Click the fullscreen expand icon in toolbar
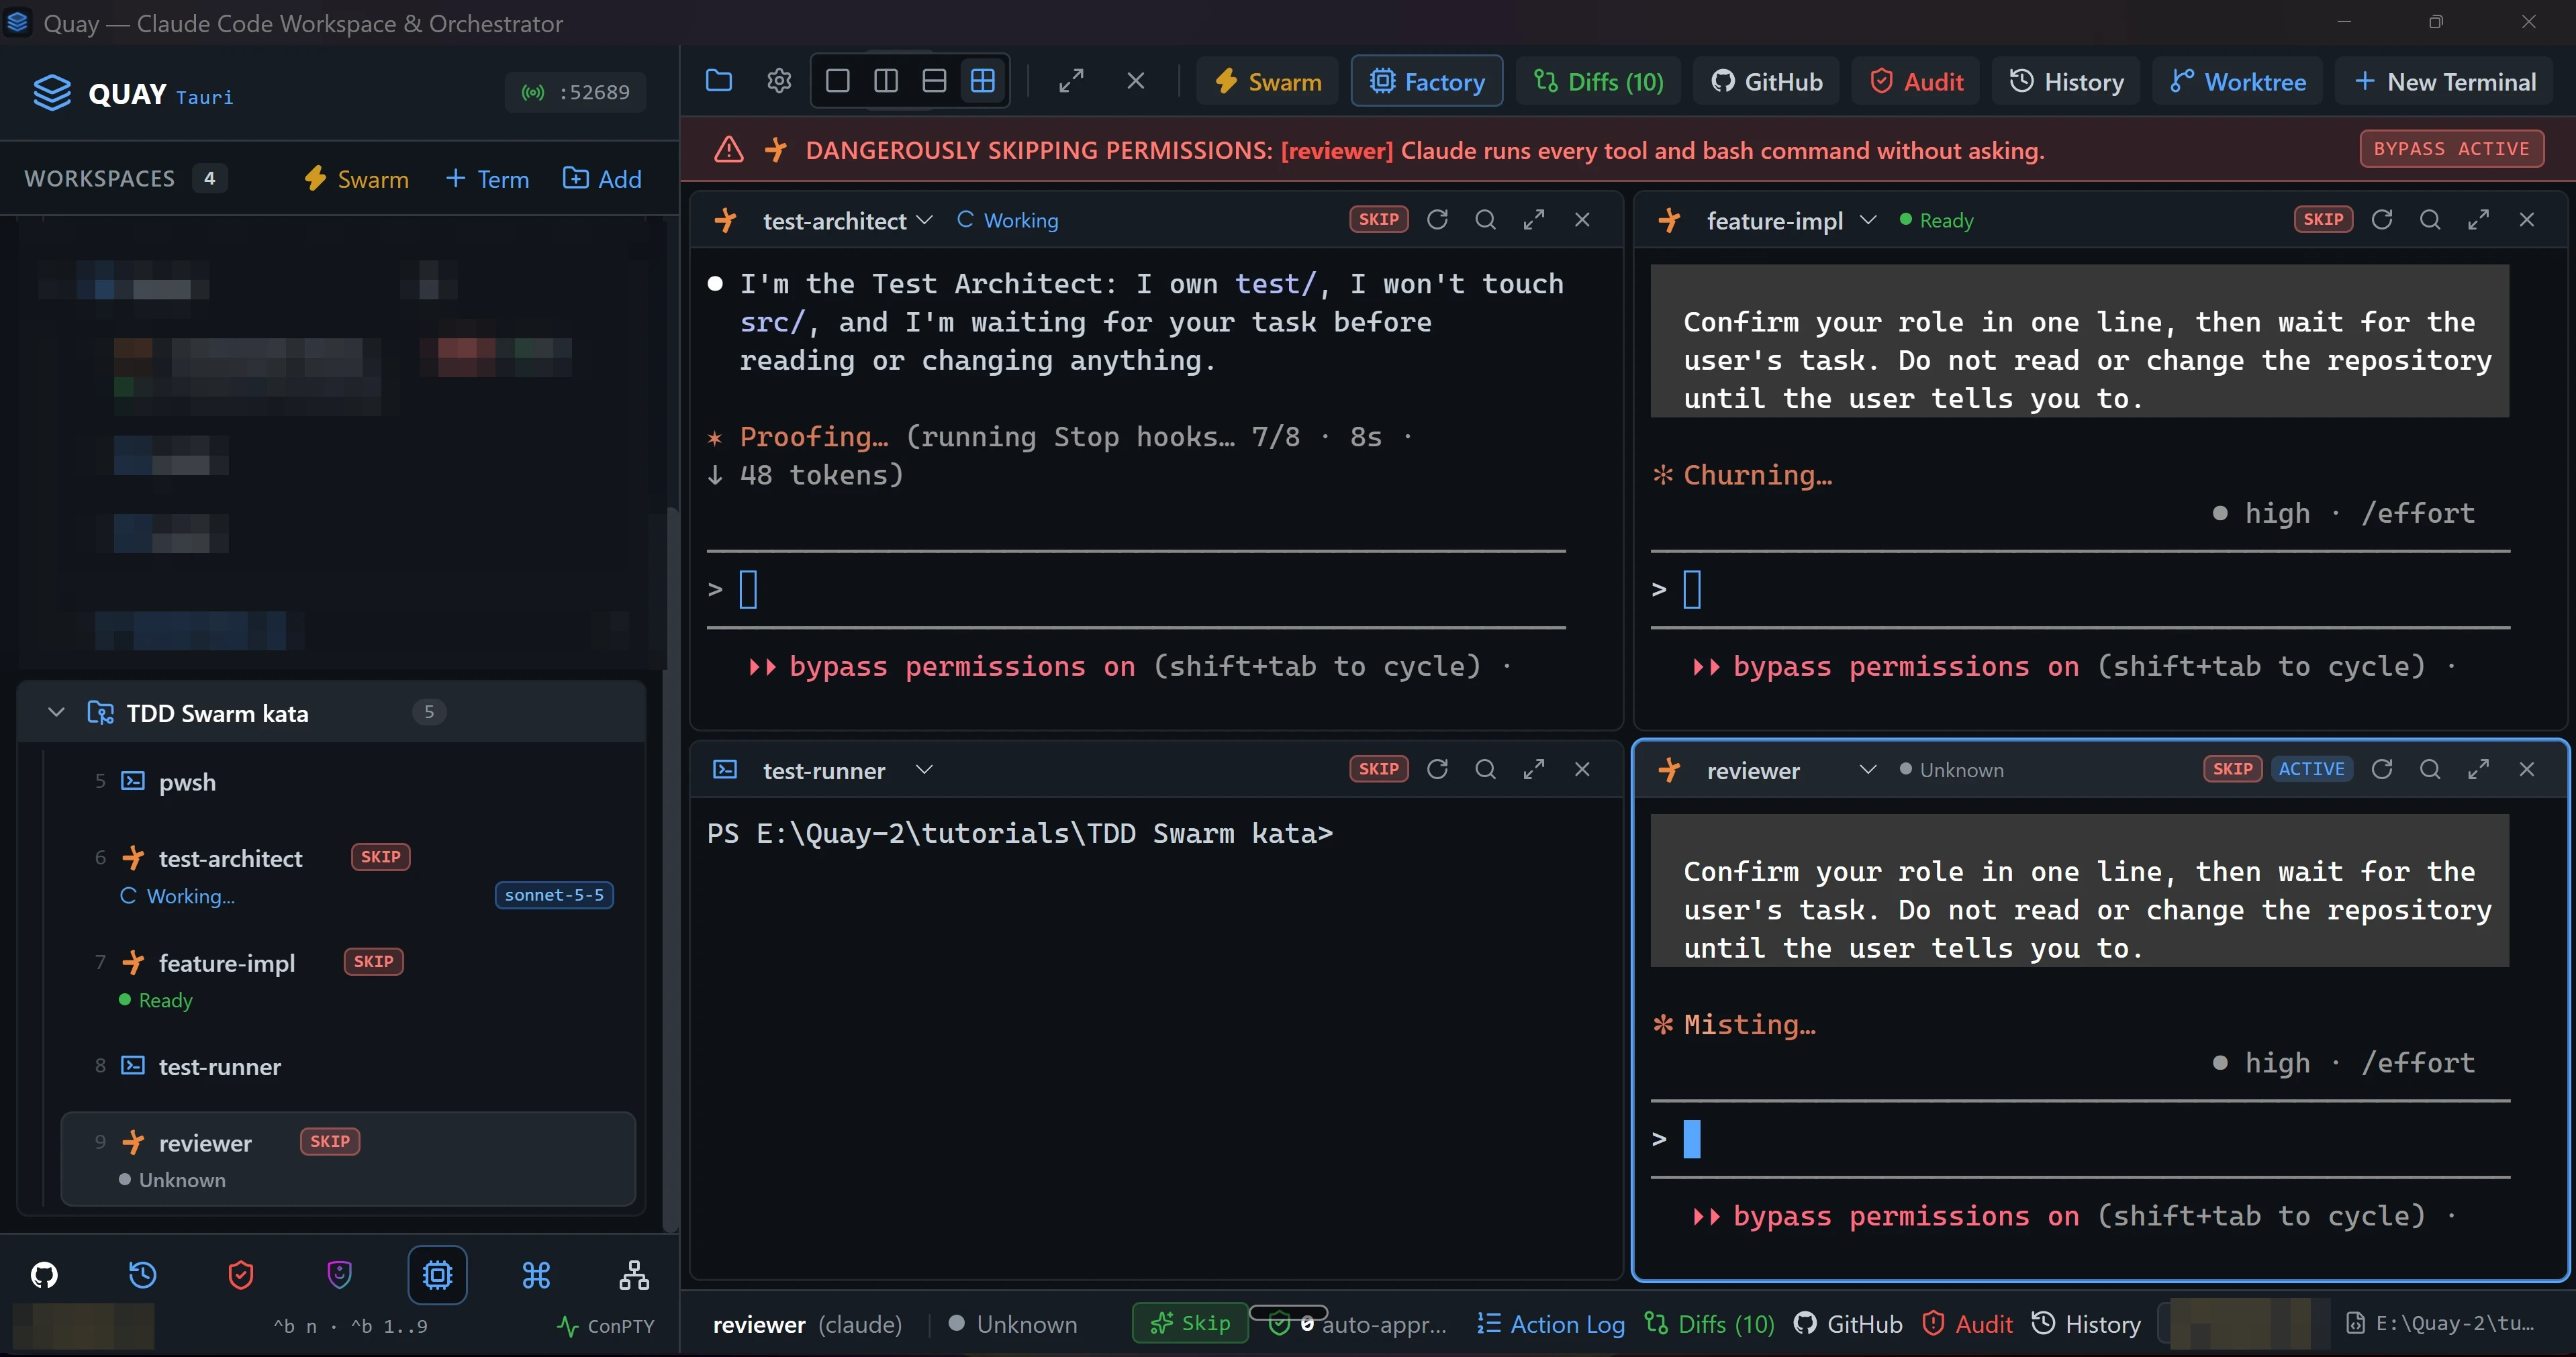The image size is (2576, 1357). (1071, 81)
